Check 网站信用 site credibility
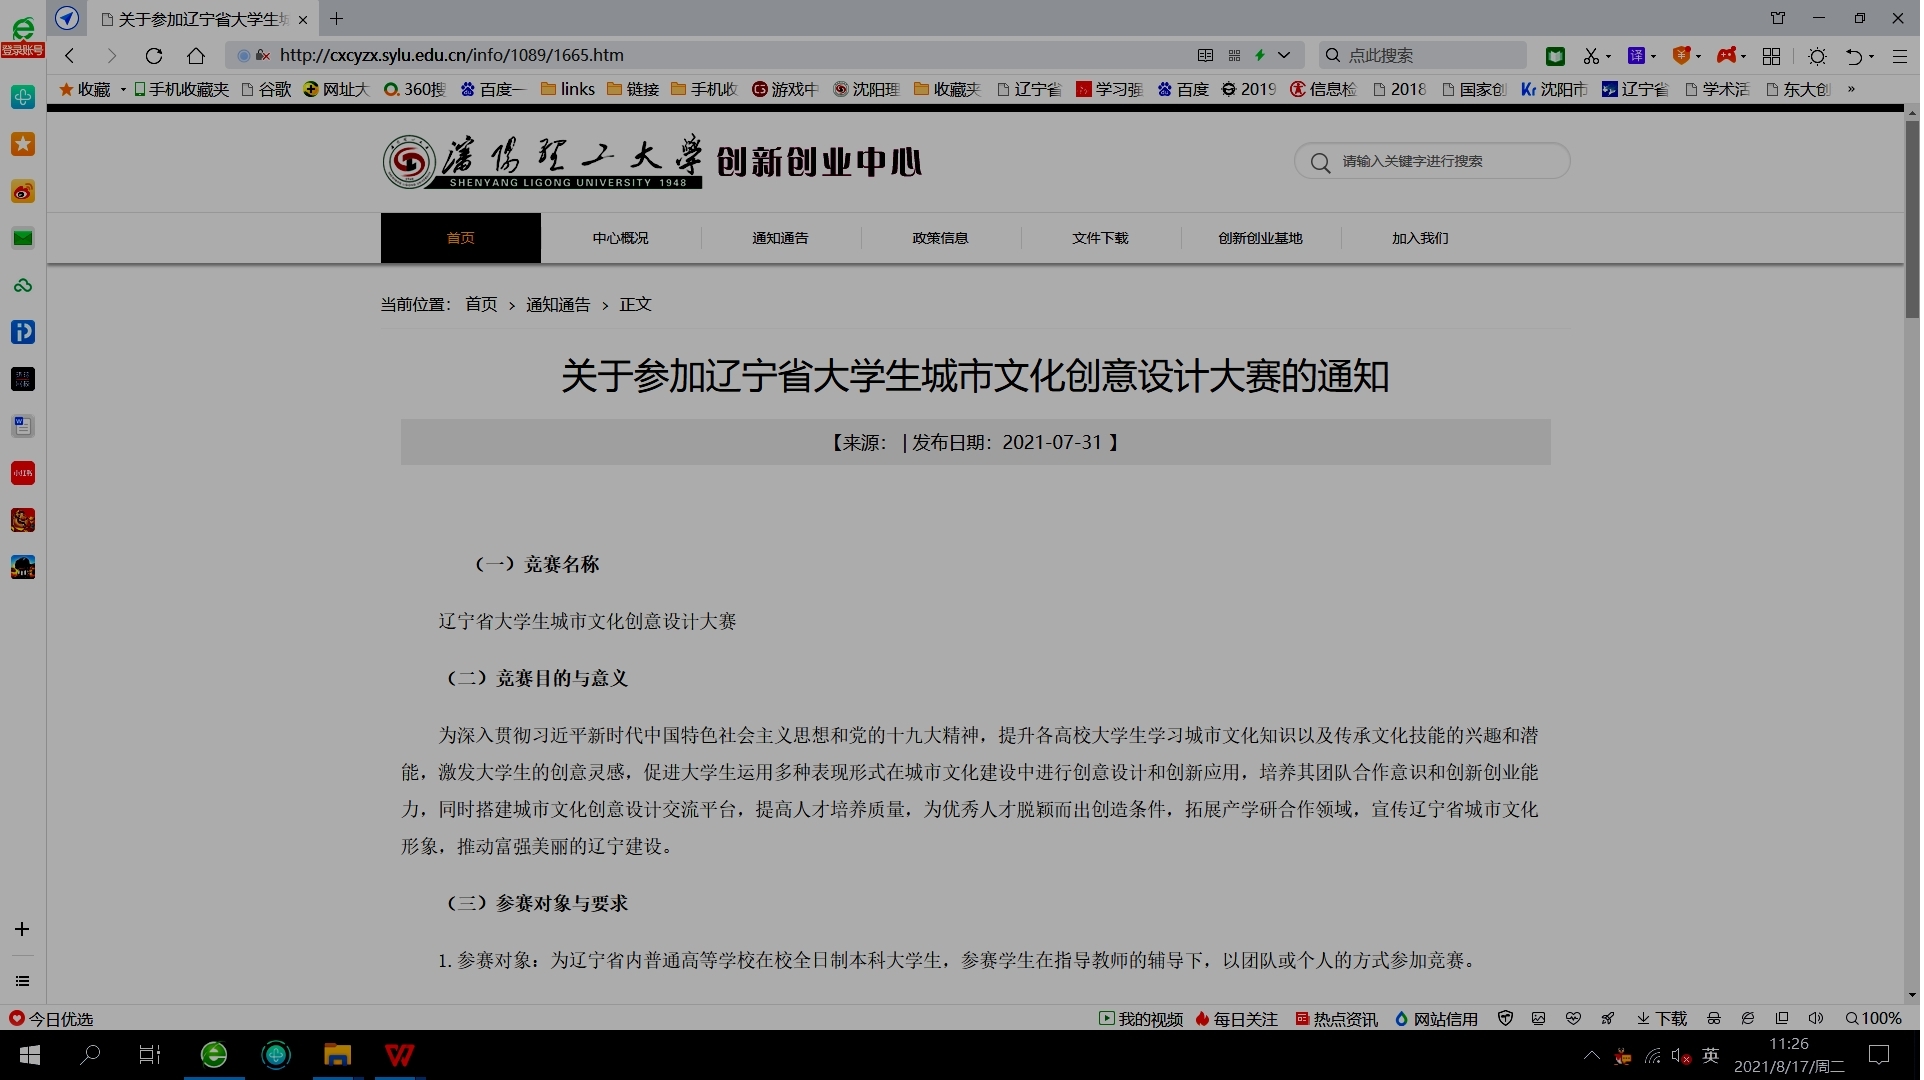Image resolution: width=1924 pixels, height=1080 pixels. click(1437, 1019)
